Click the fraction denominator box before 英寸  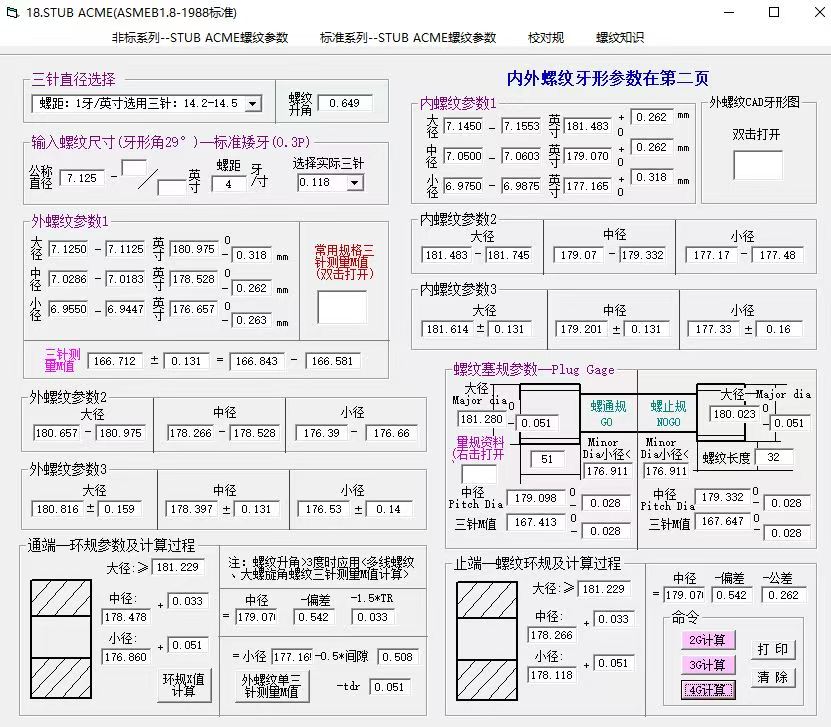coord(171,188)
